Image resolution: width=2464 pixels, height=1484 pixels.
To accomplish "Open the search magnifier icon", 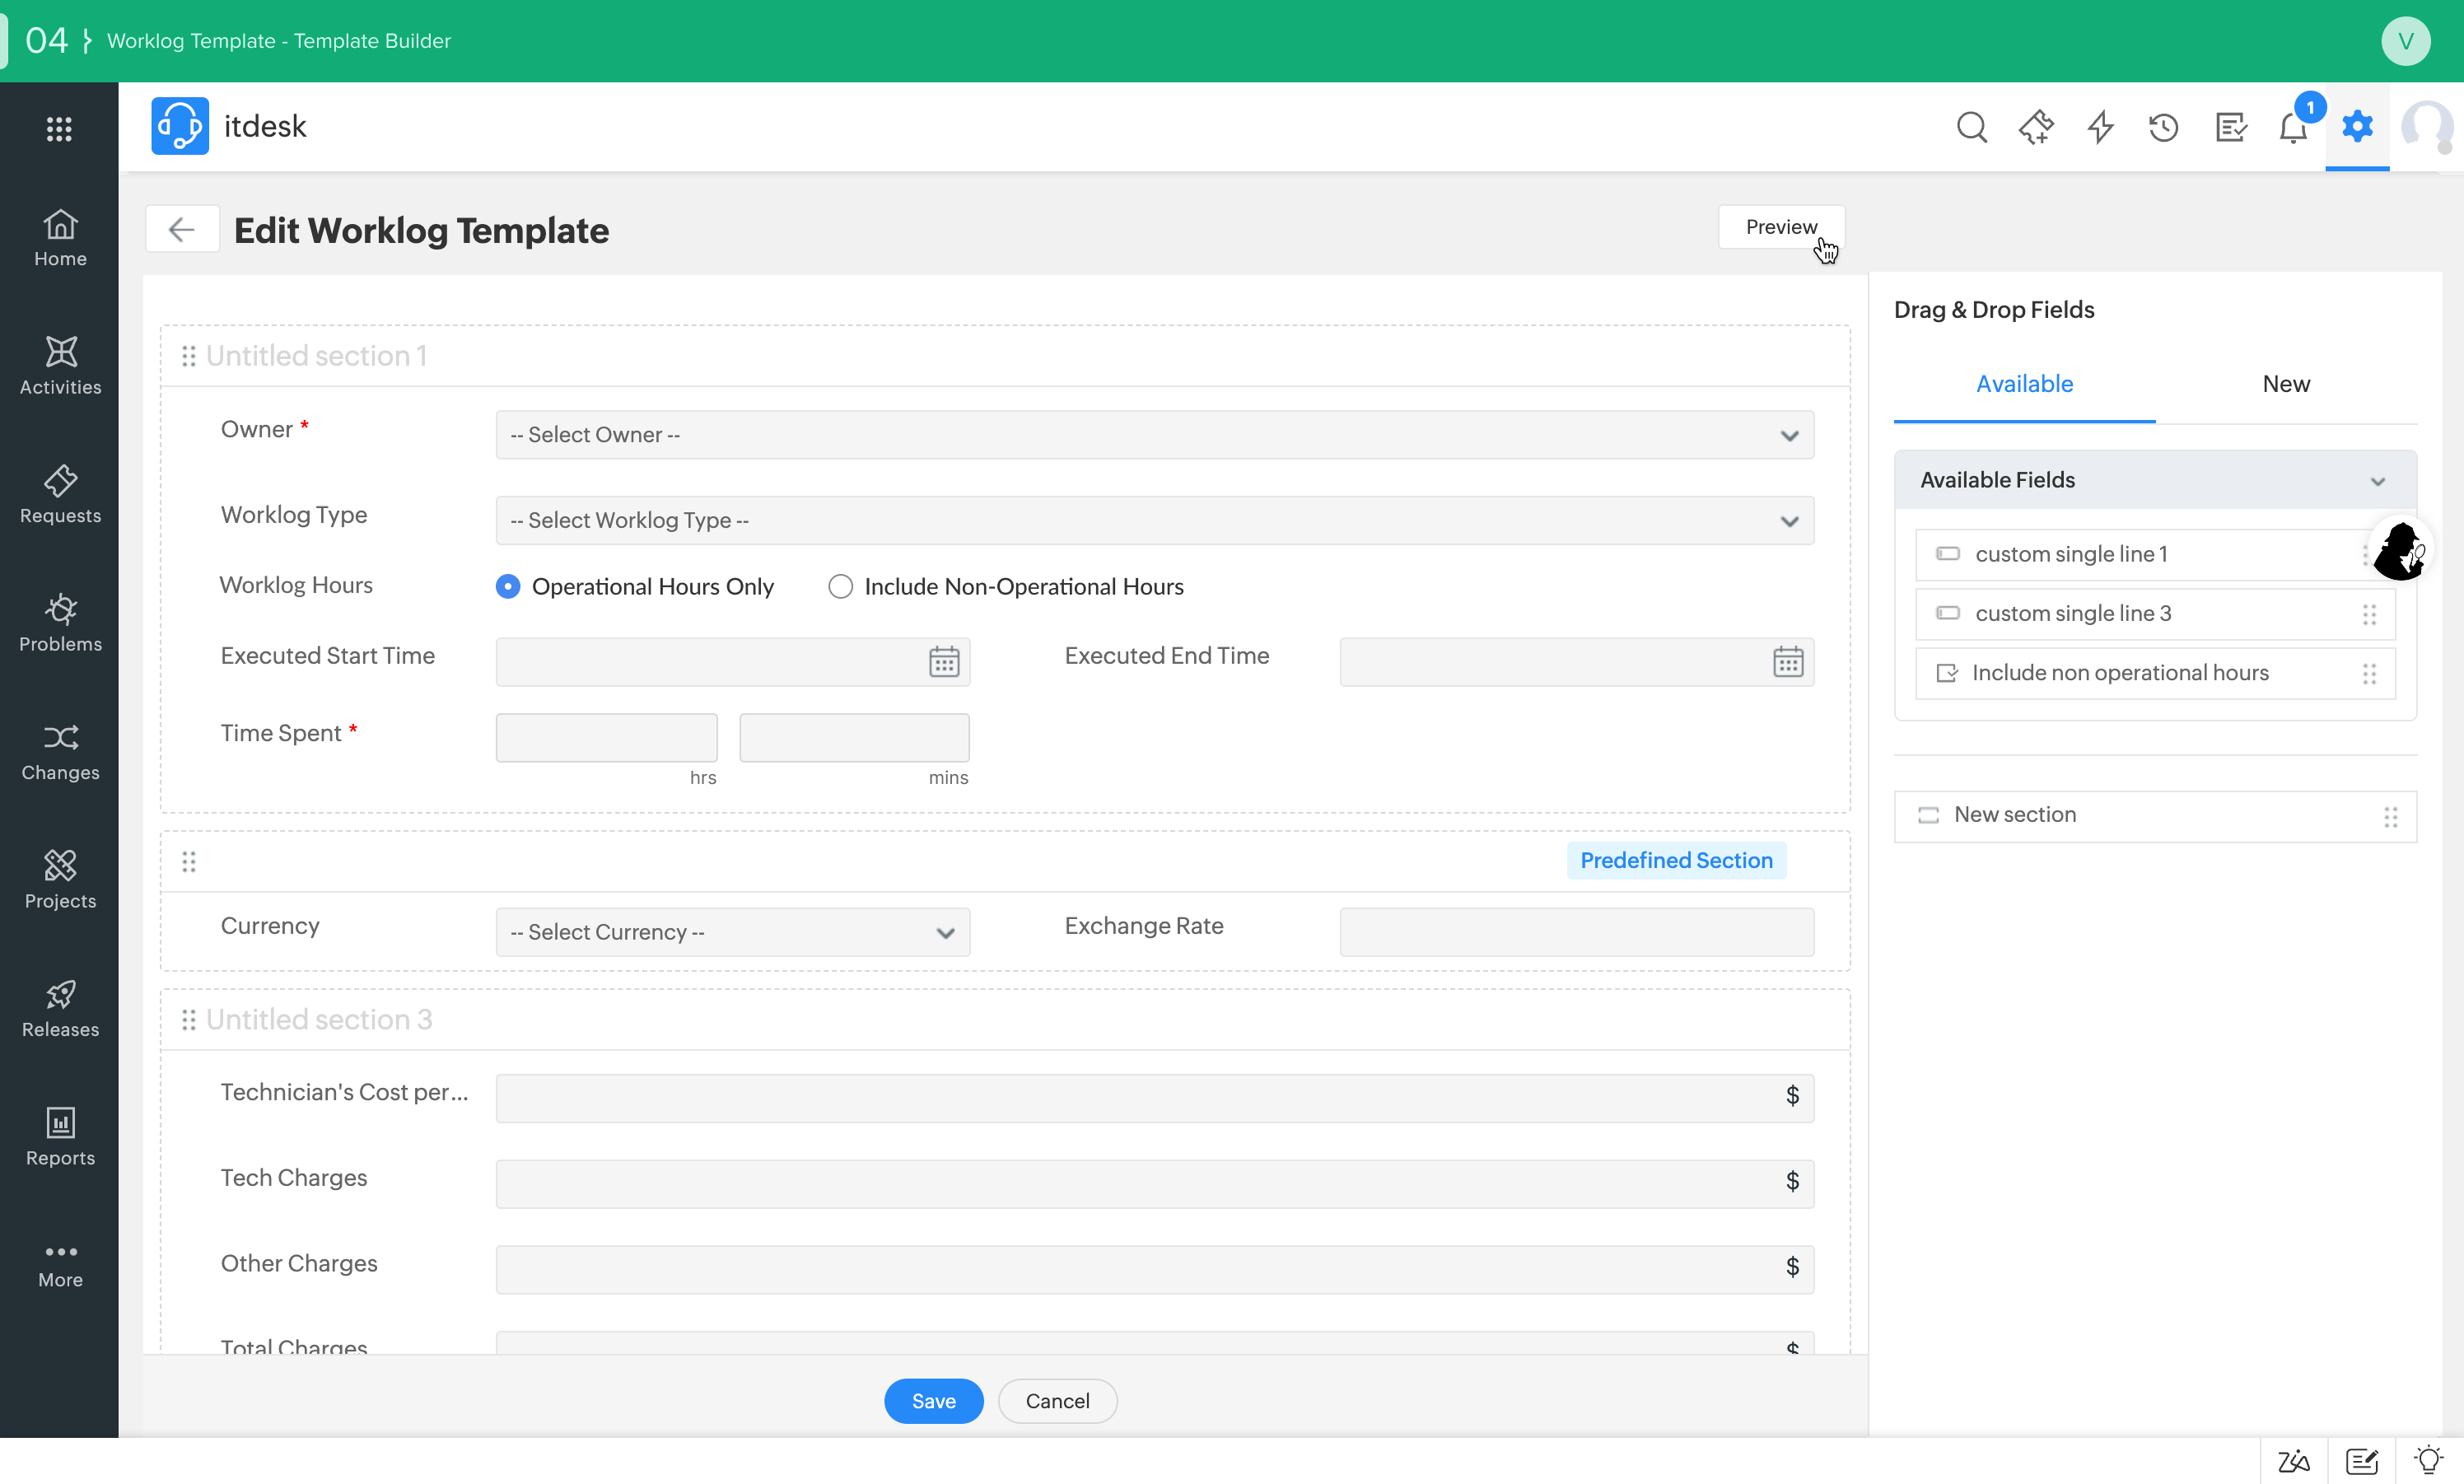I will [1971, 127].
